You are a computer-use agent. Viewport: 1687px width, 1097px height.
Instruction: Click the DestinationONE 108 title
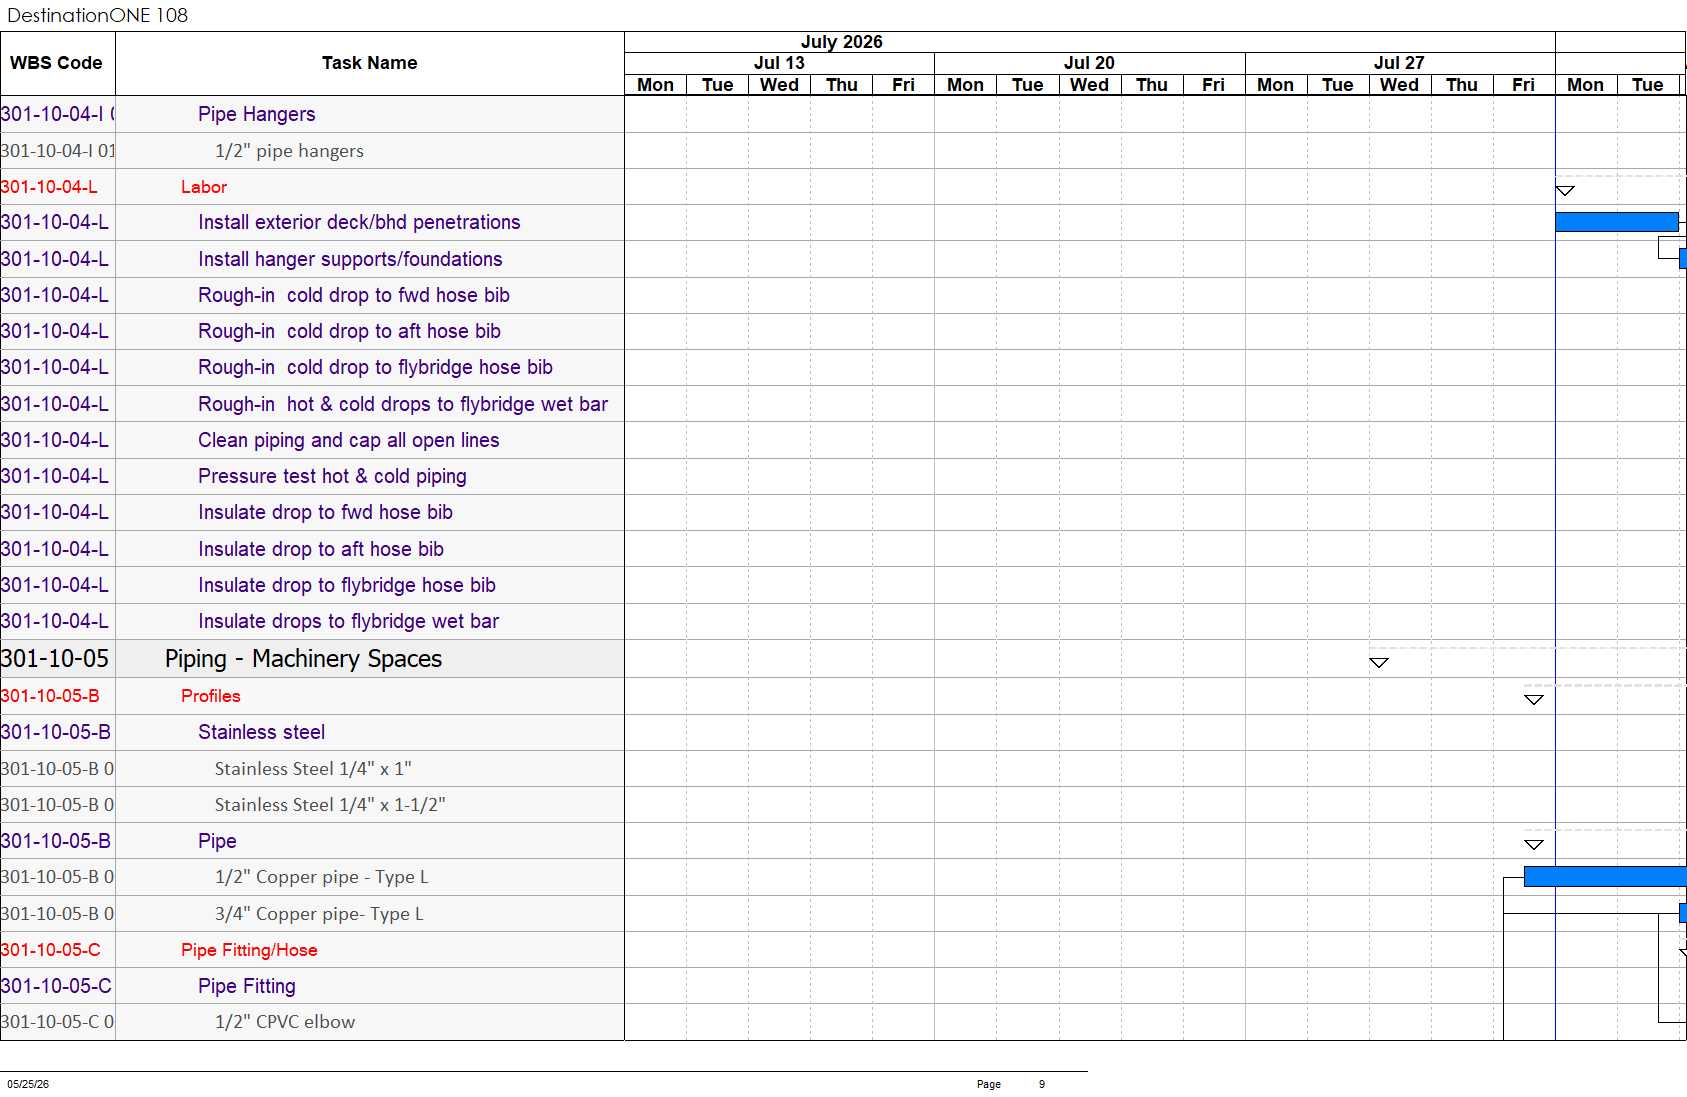[x=97, y=15]
